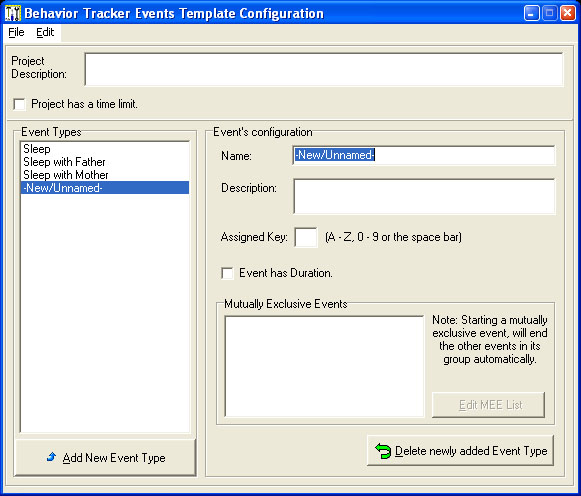Click the event Description text box

click(x=424, y=196)
